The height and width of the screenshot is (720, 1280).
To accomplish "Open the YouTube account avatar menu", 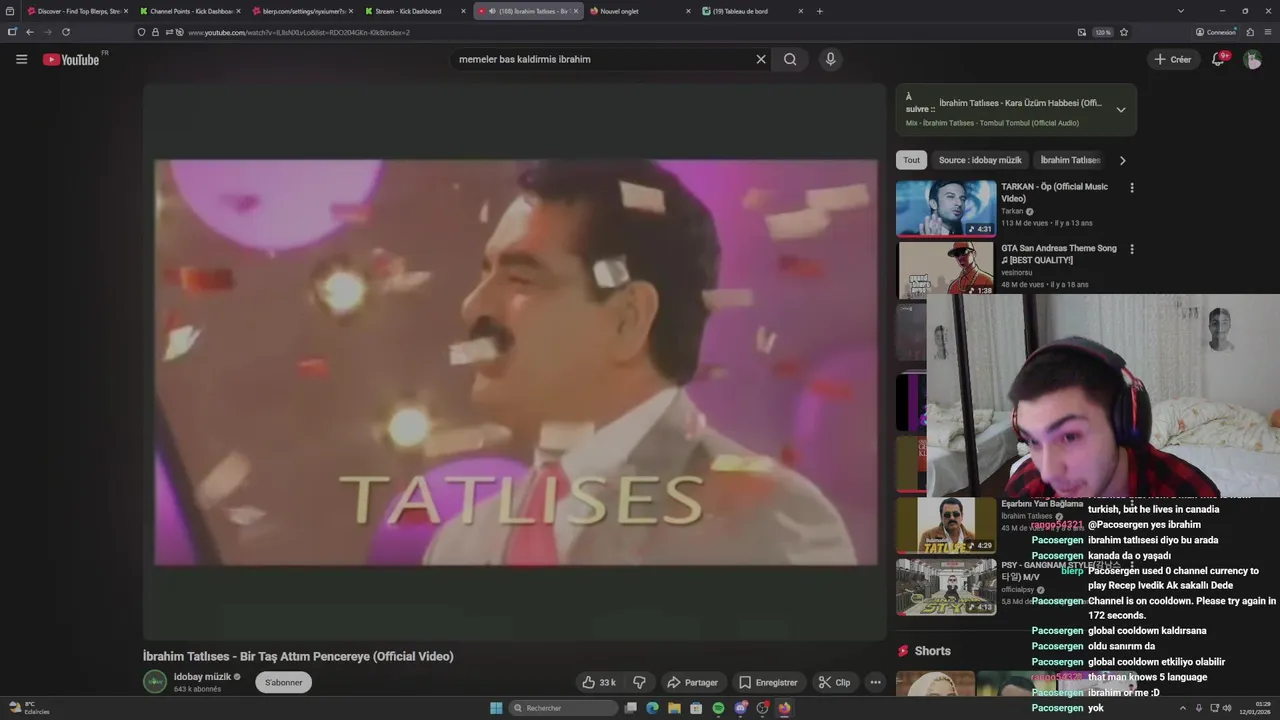I will pos(1252,59).
